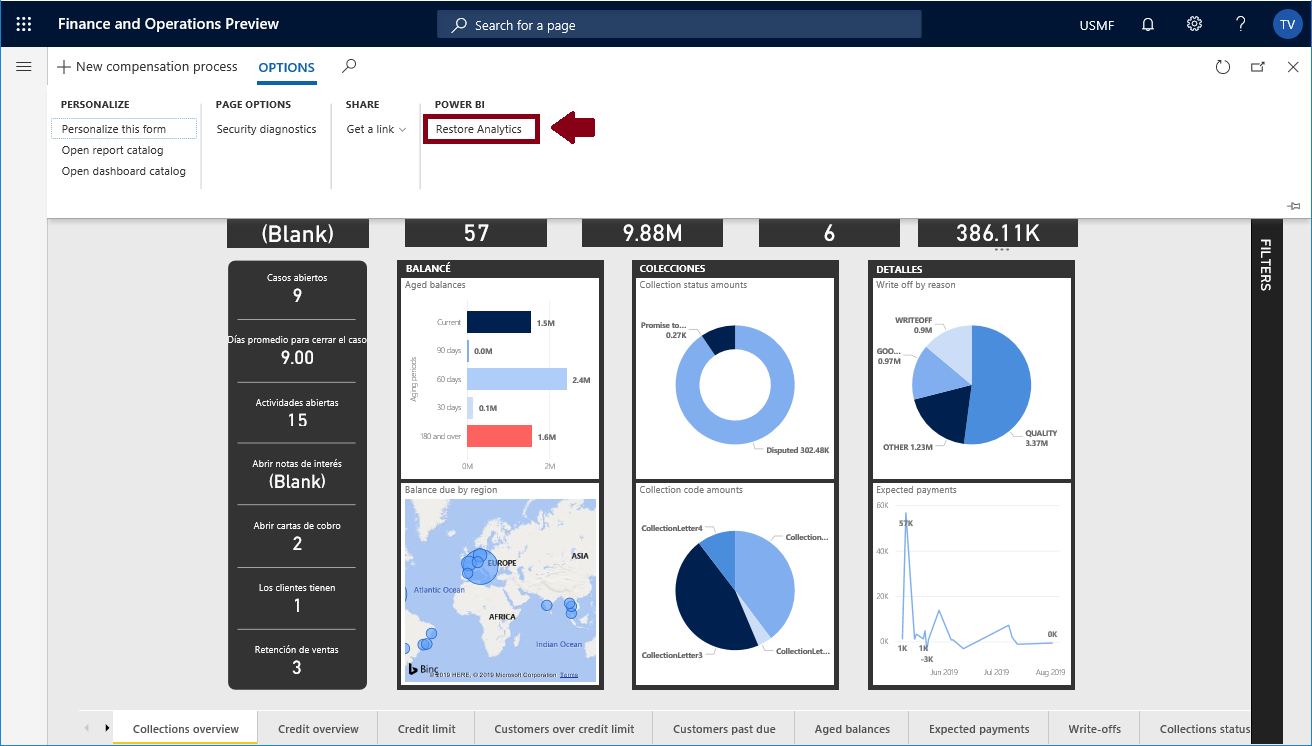Click the left tab scroll chevron
Image resolution: width=1312 pixels, height=746 pixels.
(87, 728)
